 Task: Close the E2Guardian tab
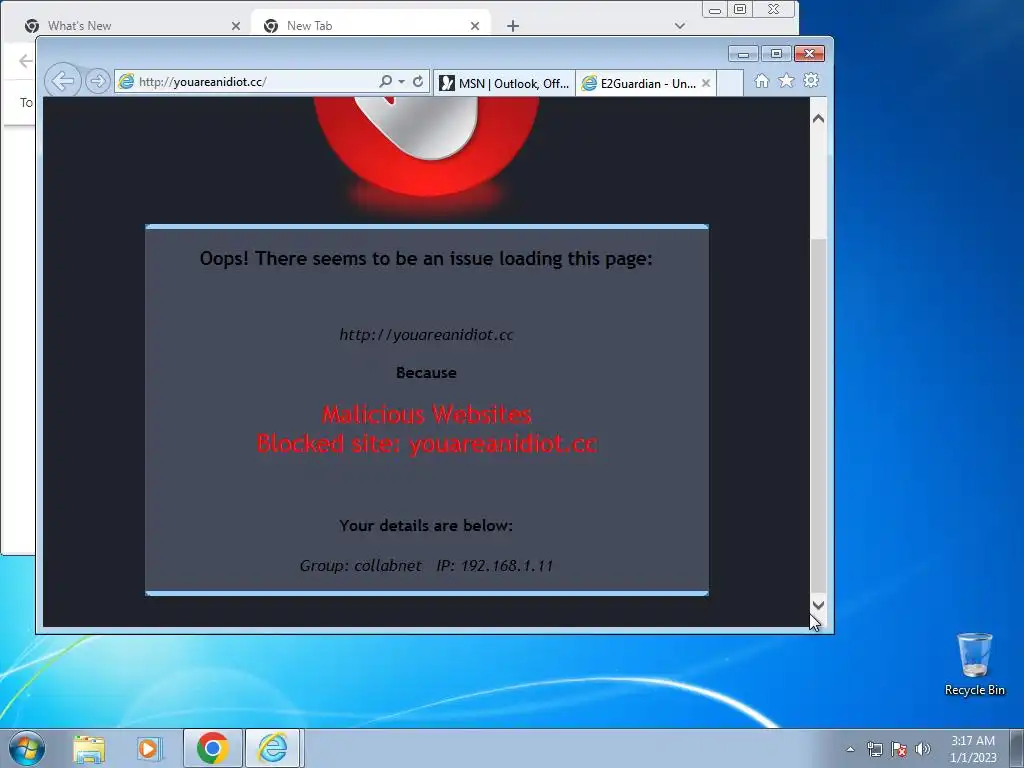click(706, 84)
